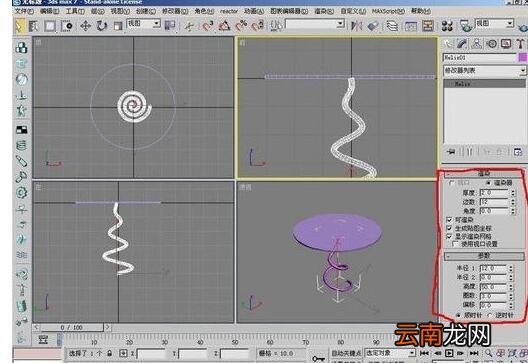528x363 pixels.
Task: Click the Select and Manipulate icon
Action: [189, 26]
